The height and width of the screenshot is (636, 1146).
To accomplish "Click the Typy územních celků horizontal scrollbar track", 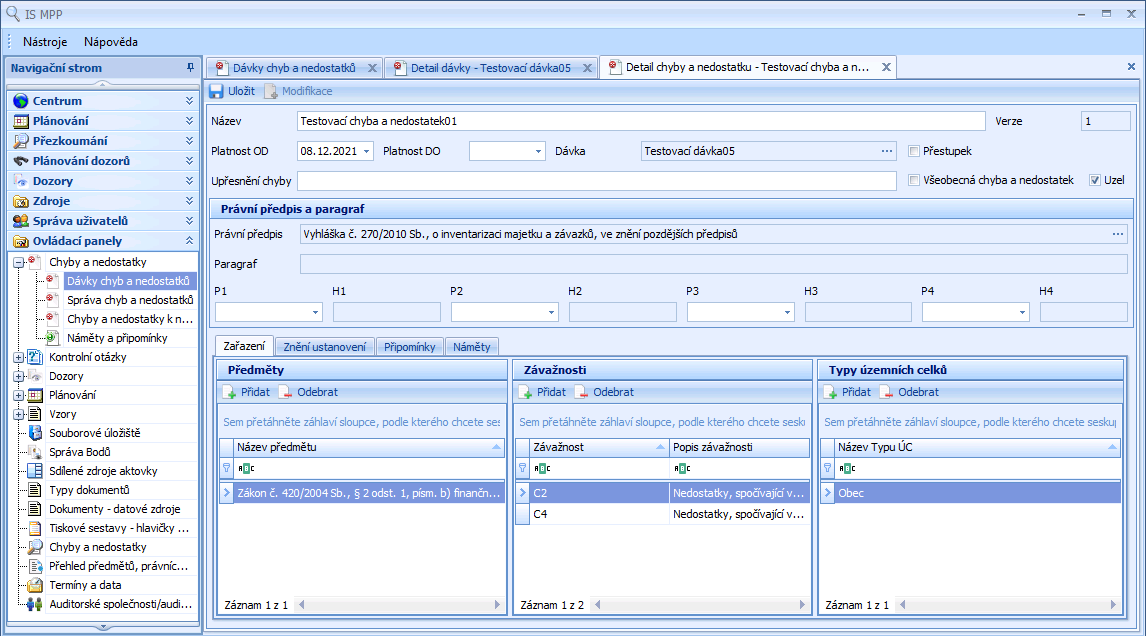I will (1007, 605).
